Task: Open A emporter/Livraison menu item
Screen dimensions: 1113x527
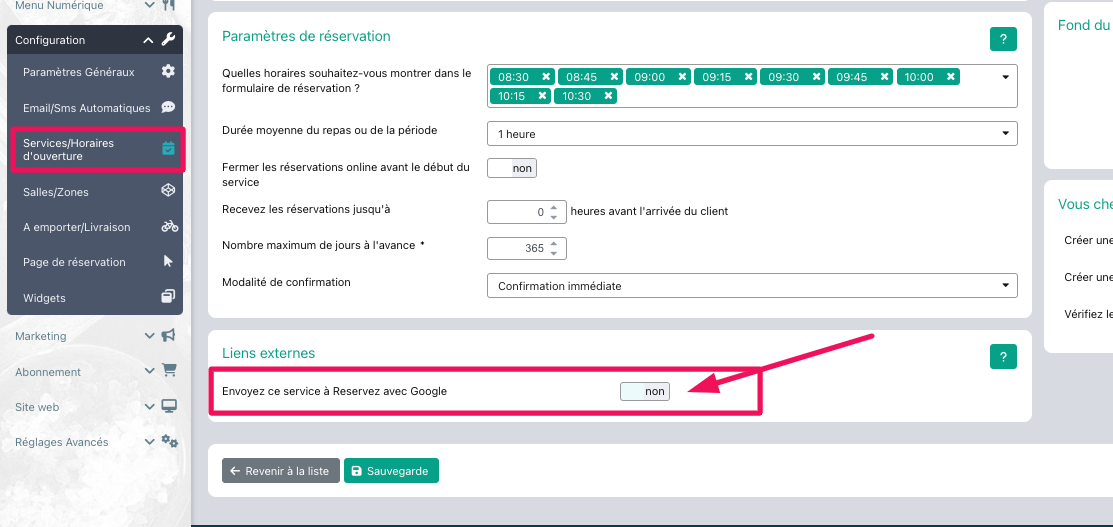Action: point(95,227)
